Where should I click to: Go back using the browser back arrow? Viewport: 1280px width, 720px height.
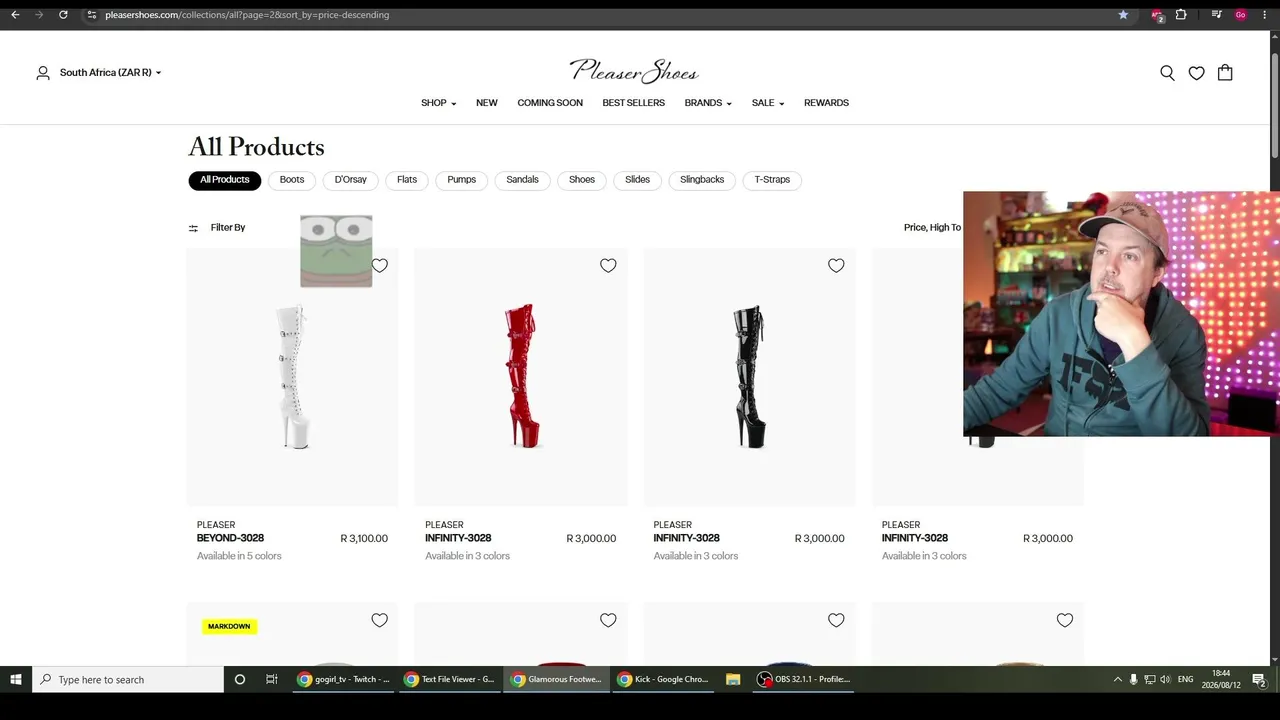15,15
